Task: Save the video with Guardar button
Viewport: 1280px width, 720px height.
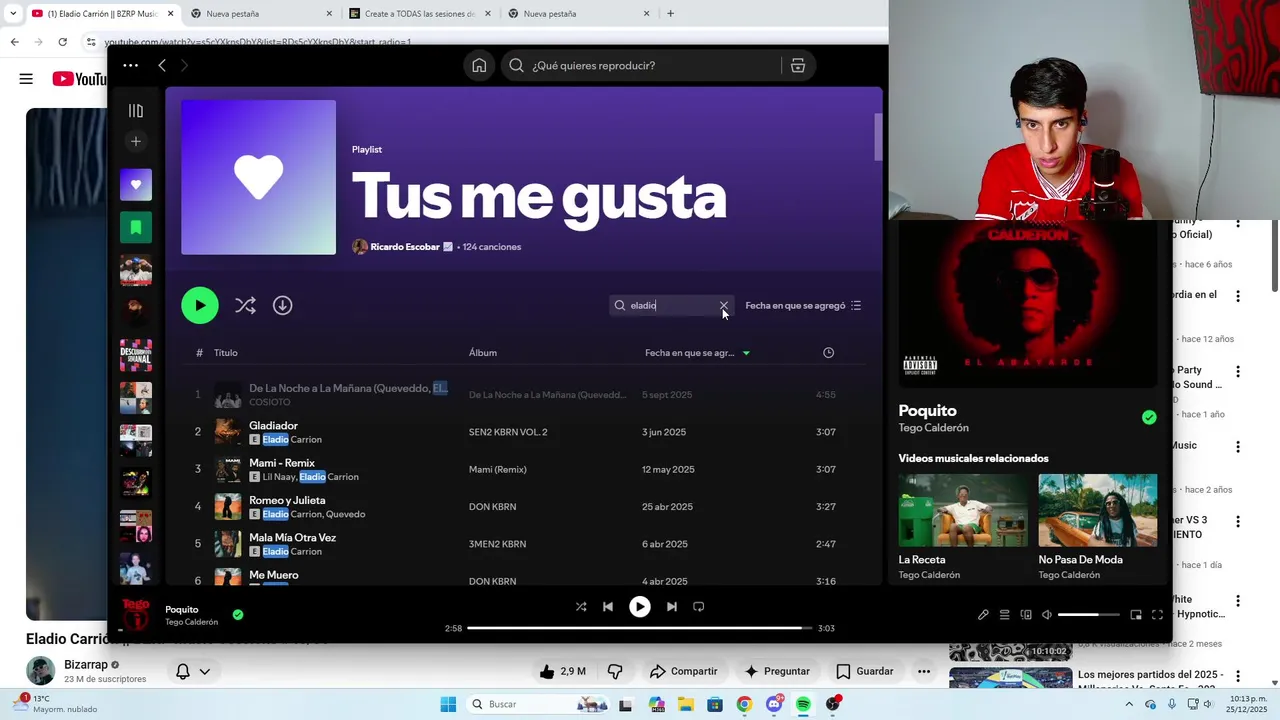Action: [x=864, y=671]
